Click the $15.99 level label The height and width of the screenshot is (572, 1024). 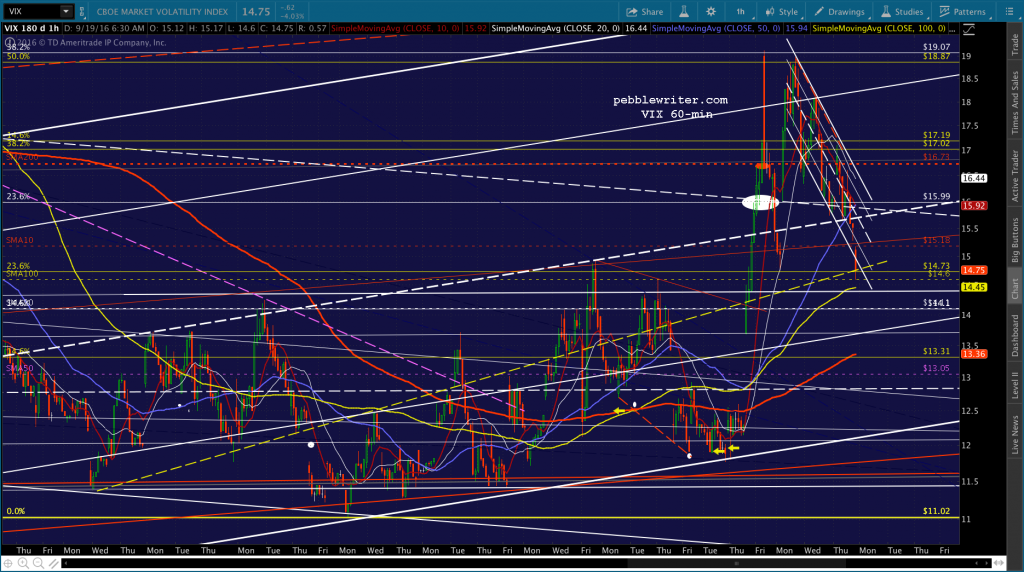[936, 197]
